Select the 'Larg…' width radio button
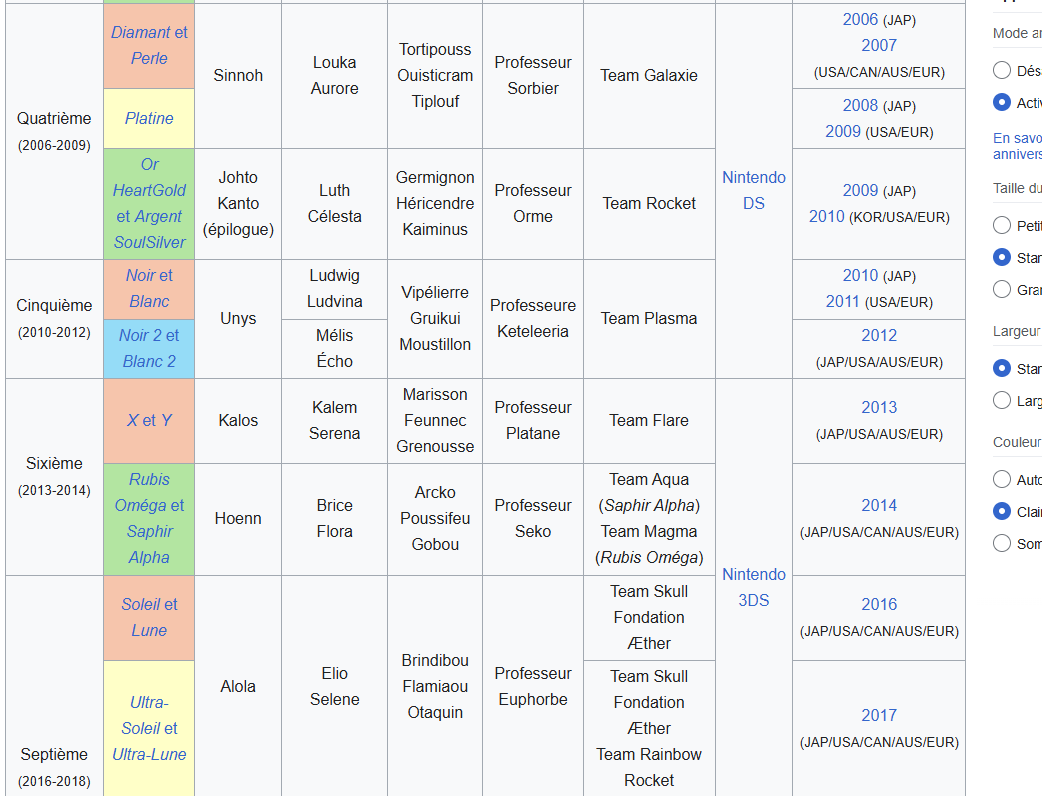 coord(1001,400)
